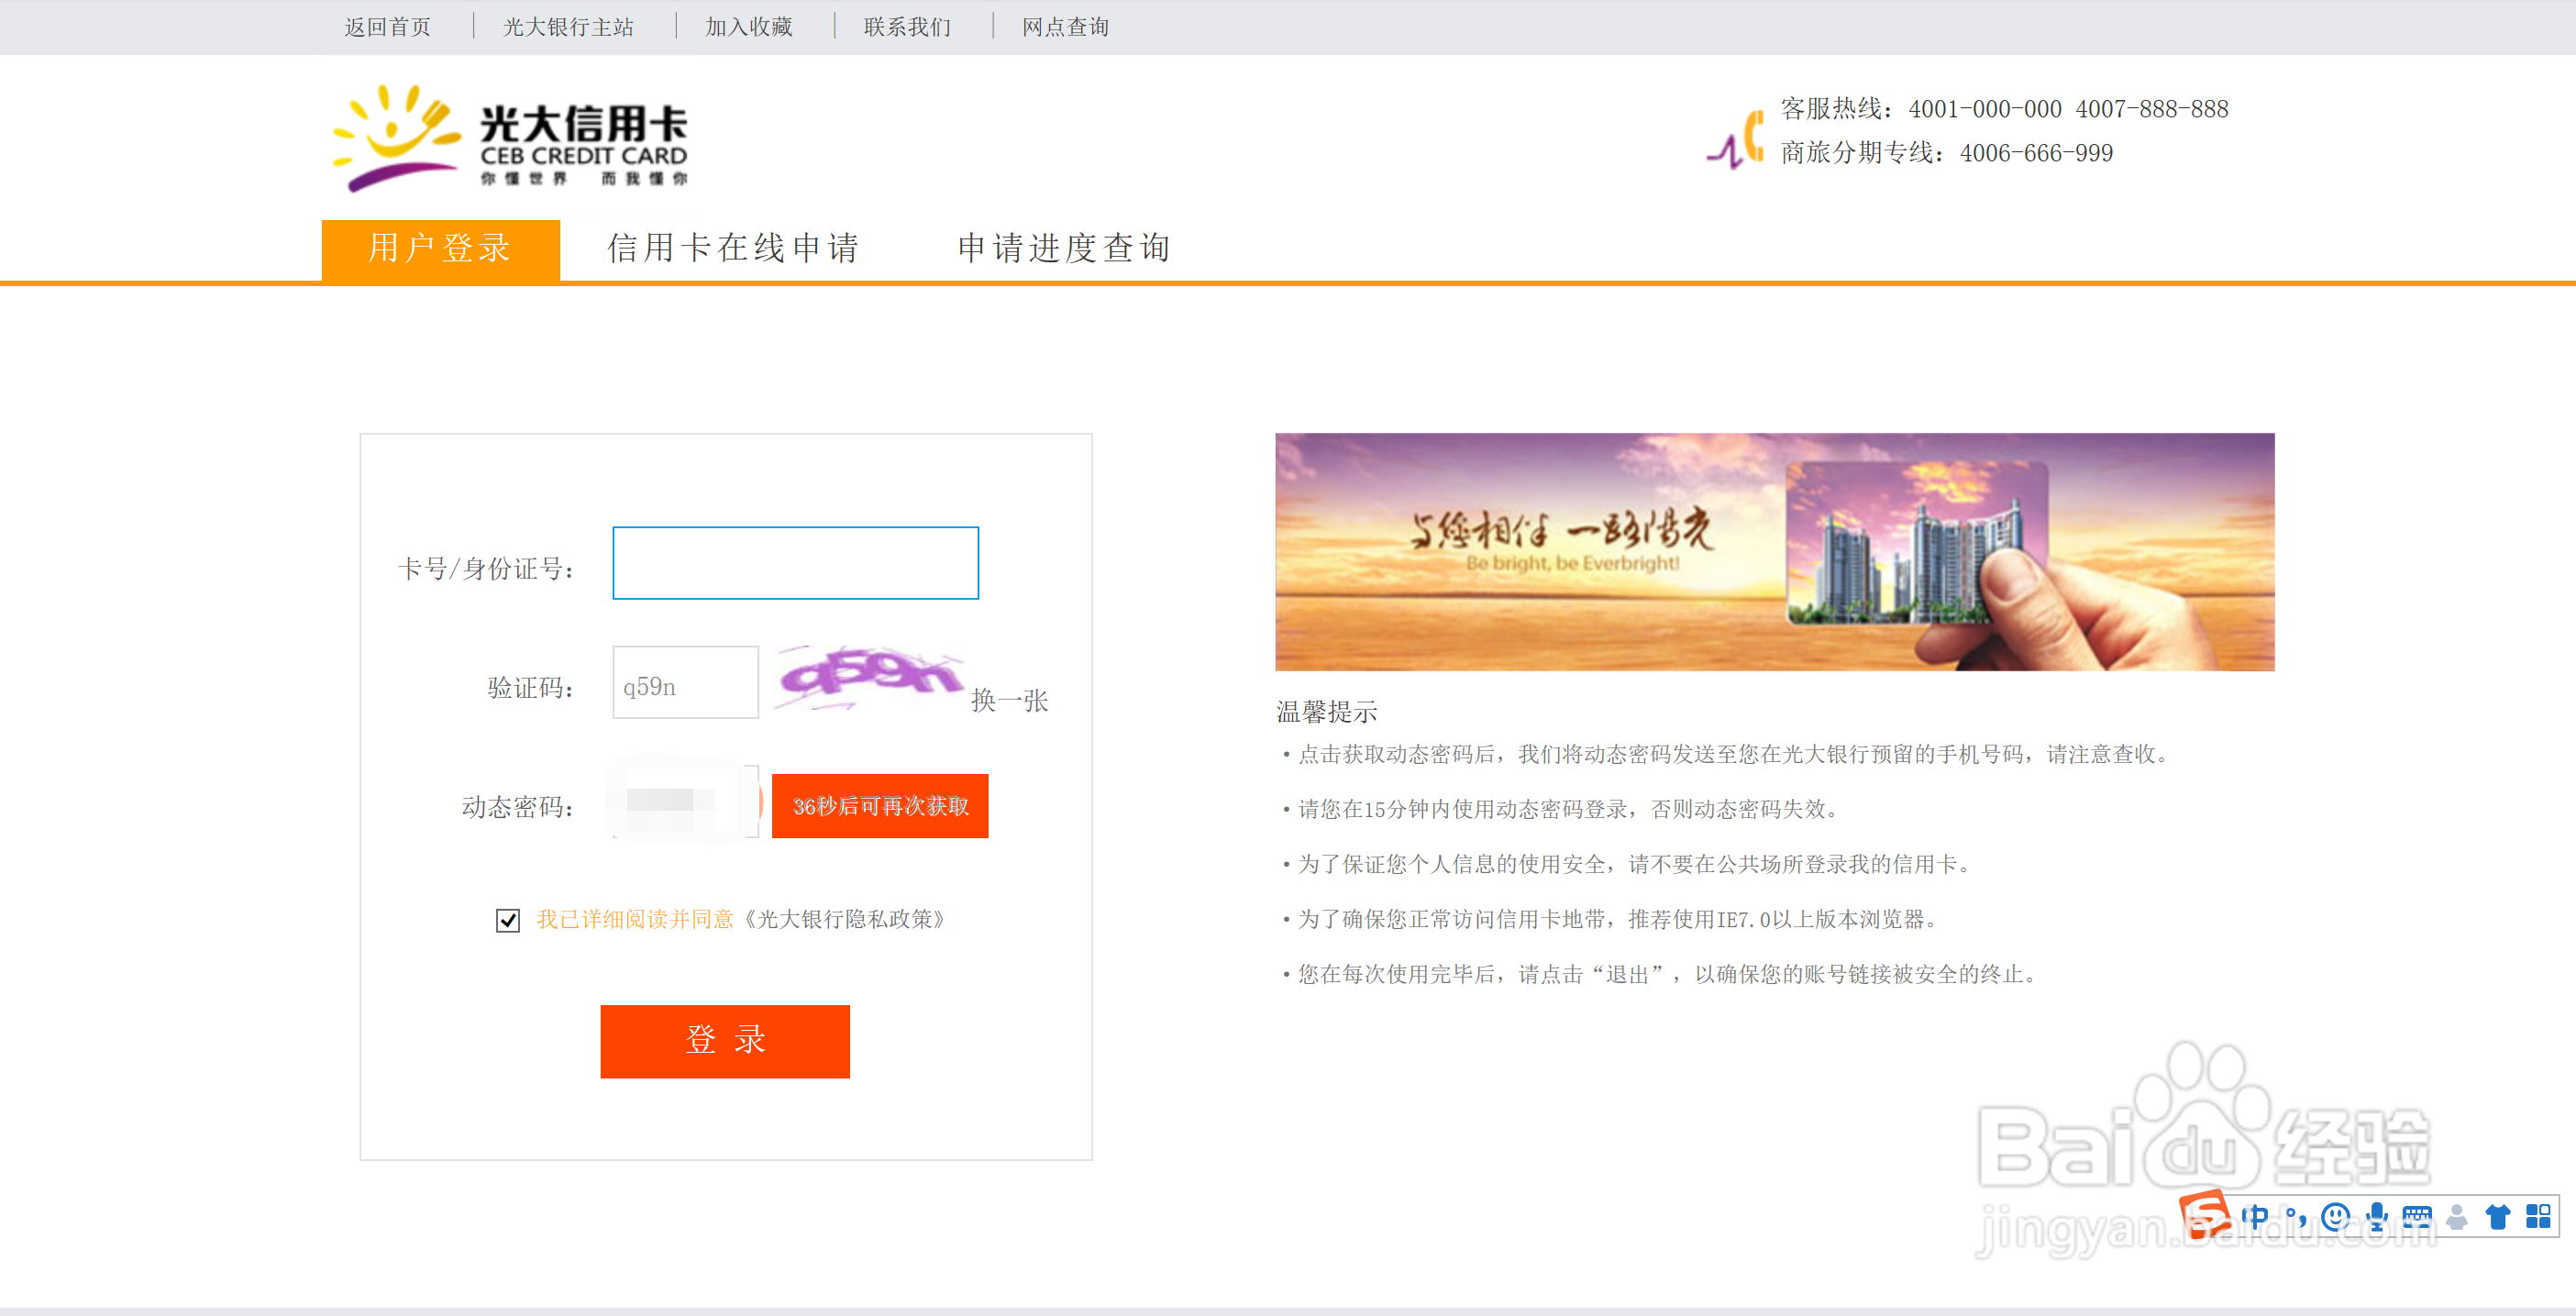This screenshot has height=1316, width=2576.
Task: Open the Sogou toolbox grid icon
Action: (x=2538, y=1216)
